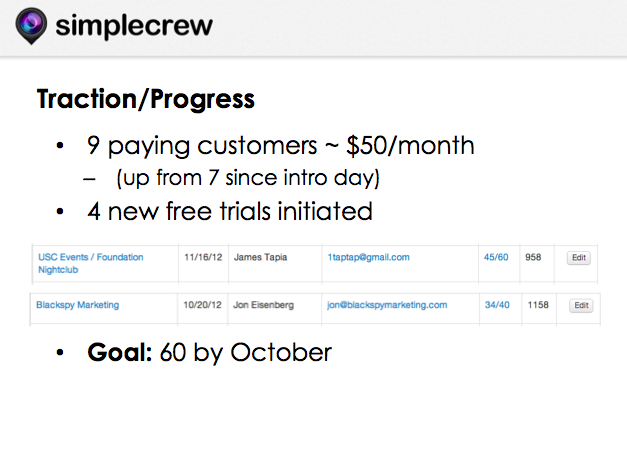
Task: Click Edit button for USC Events row
Action: [x=579, y=258]
